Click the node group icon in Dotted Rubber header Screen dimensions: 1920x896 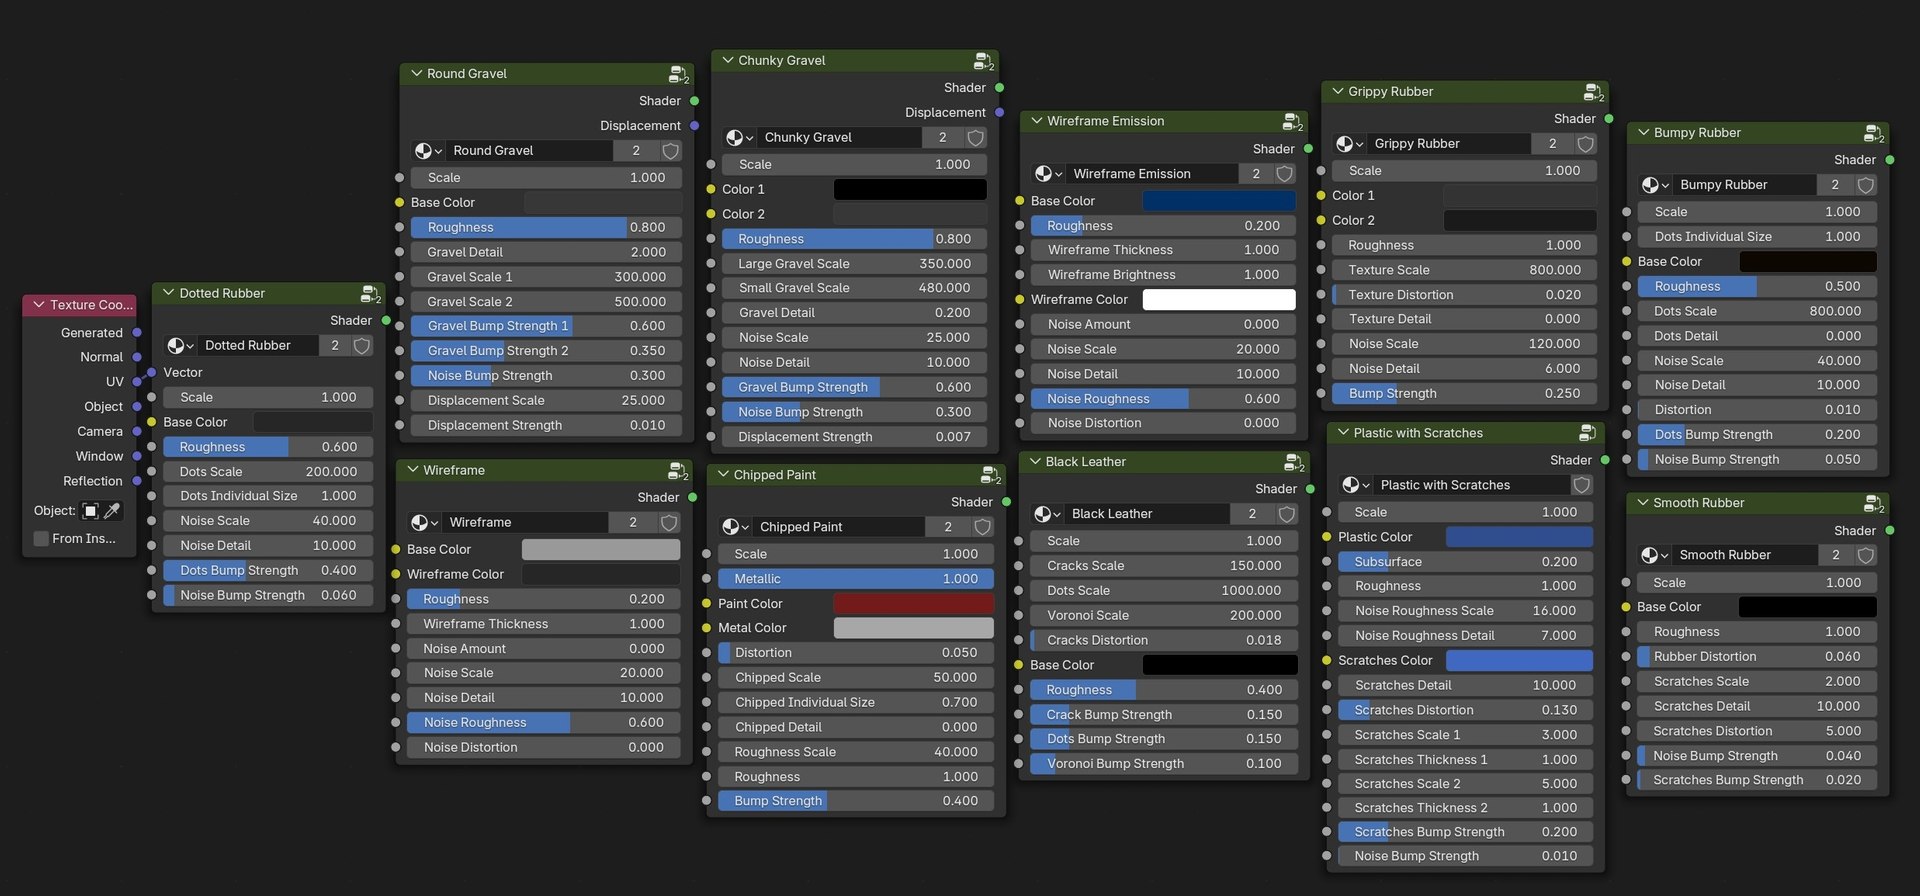pos(371,294)
